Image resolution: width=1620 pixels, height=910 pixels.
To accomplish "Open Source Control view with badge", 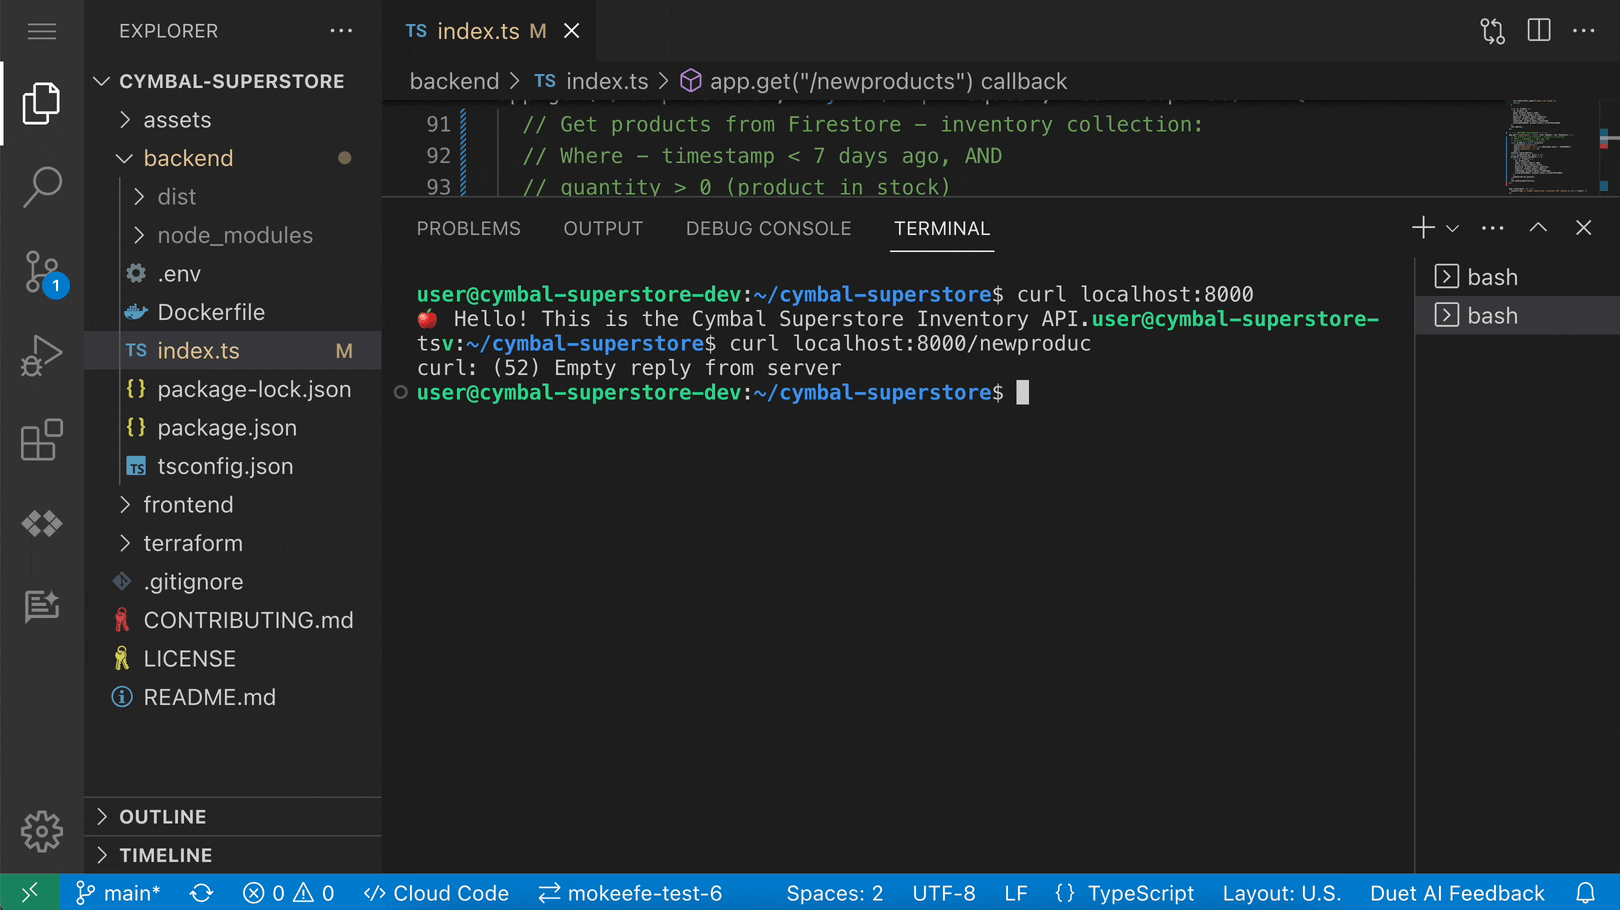I will tap(42, 272).
